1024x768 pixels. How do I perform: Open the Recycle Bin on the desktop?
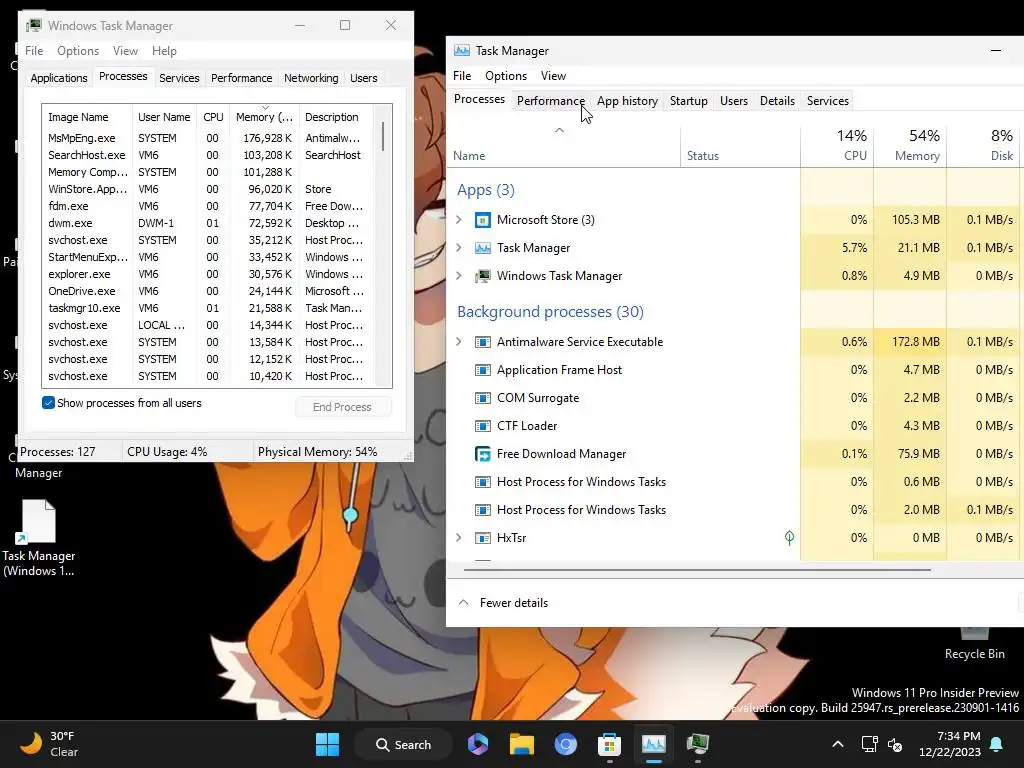[x=974, y=643]
